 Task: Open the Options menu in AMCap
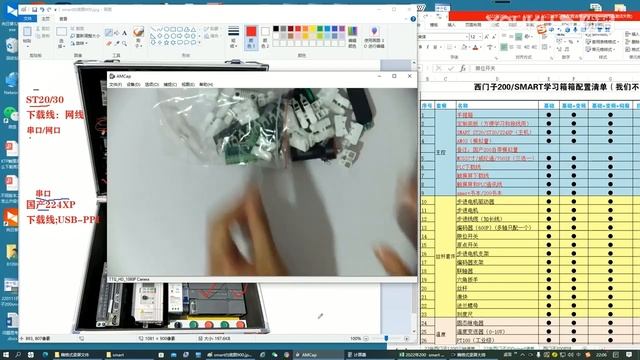[x=151, y=84]
